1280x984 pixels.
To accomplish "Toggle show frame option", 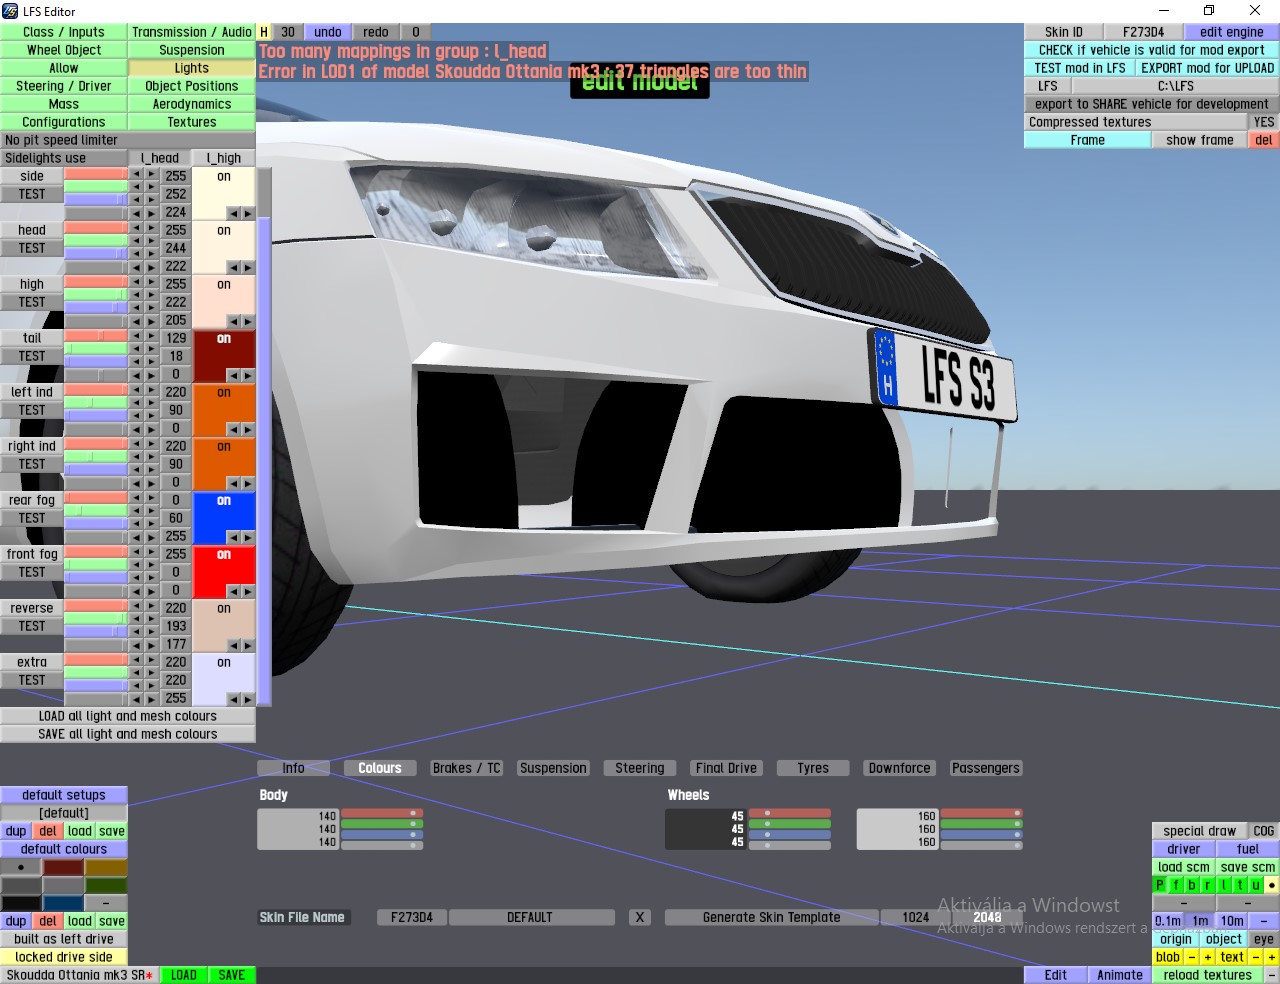I will point(1200,140).
